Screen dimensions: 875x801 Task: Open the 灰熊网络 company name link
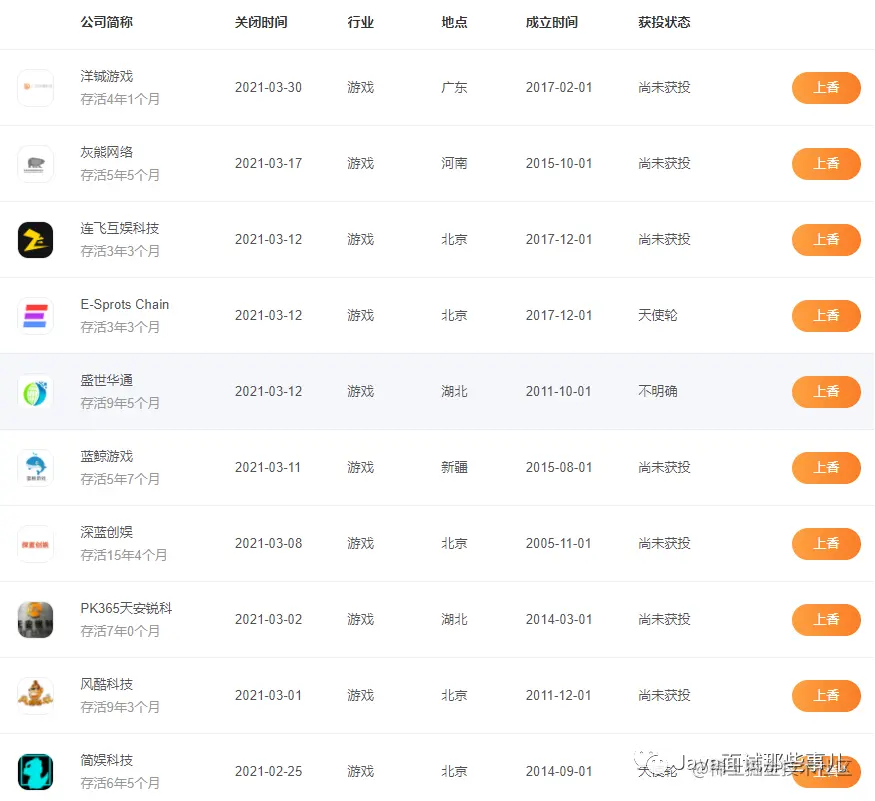[x=106, y=152]
